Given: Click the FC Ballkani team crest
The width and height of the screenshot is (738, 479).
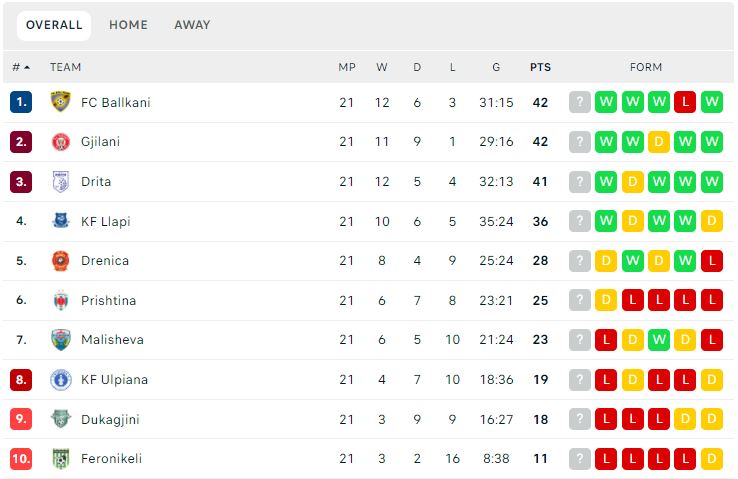Looking at the screenshot, I should click(61, 102).
